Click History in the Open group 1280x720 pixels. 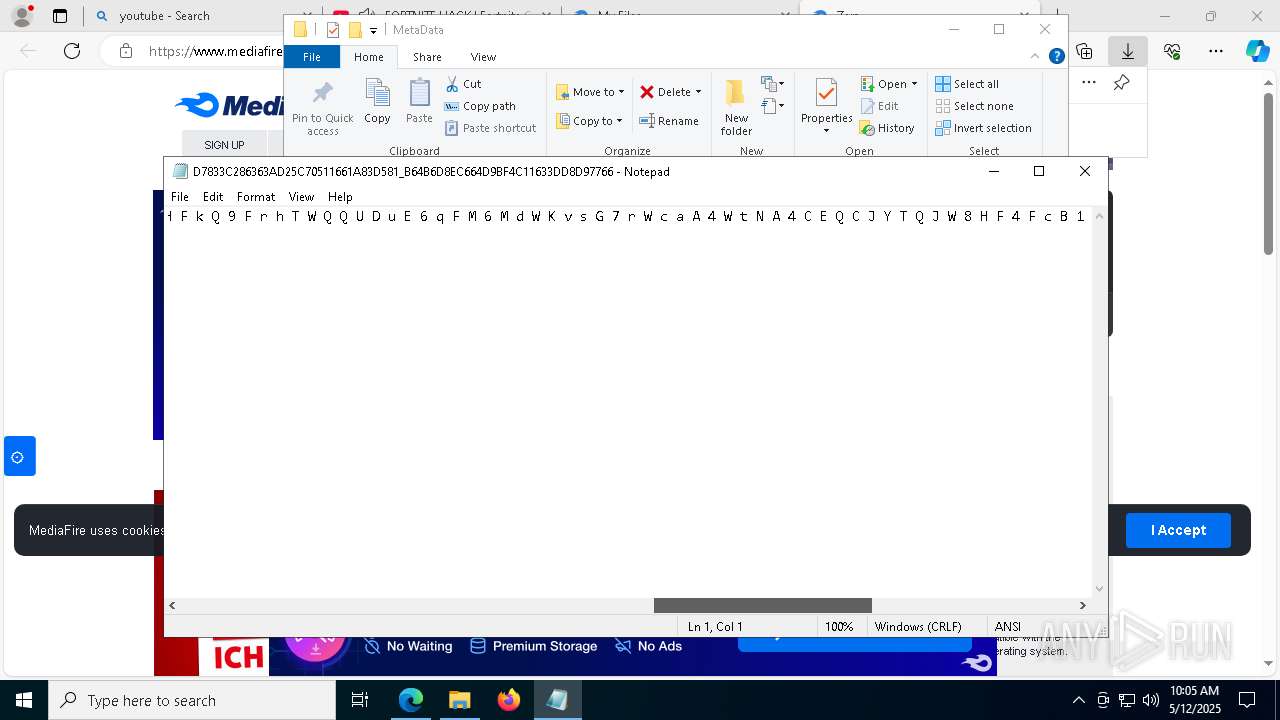[x=887, y=128]
